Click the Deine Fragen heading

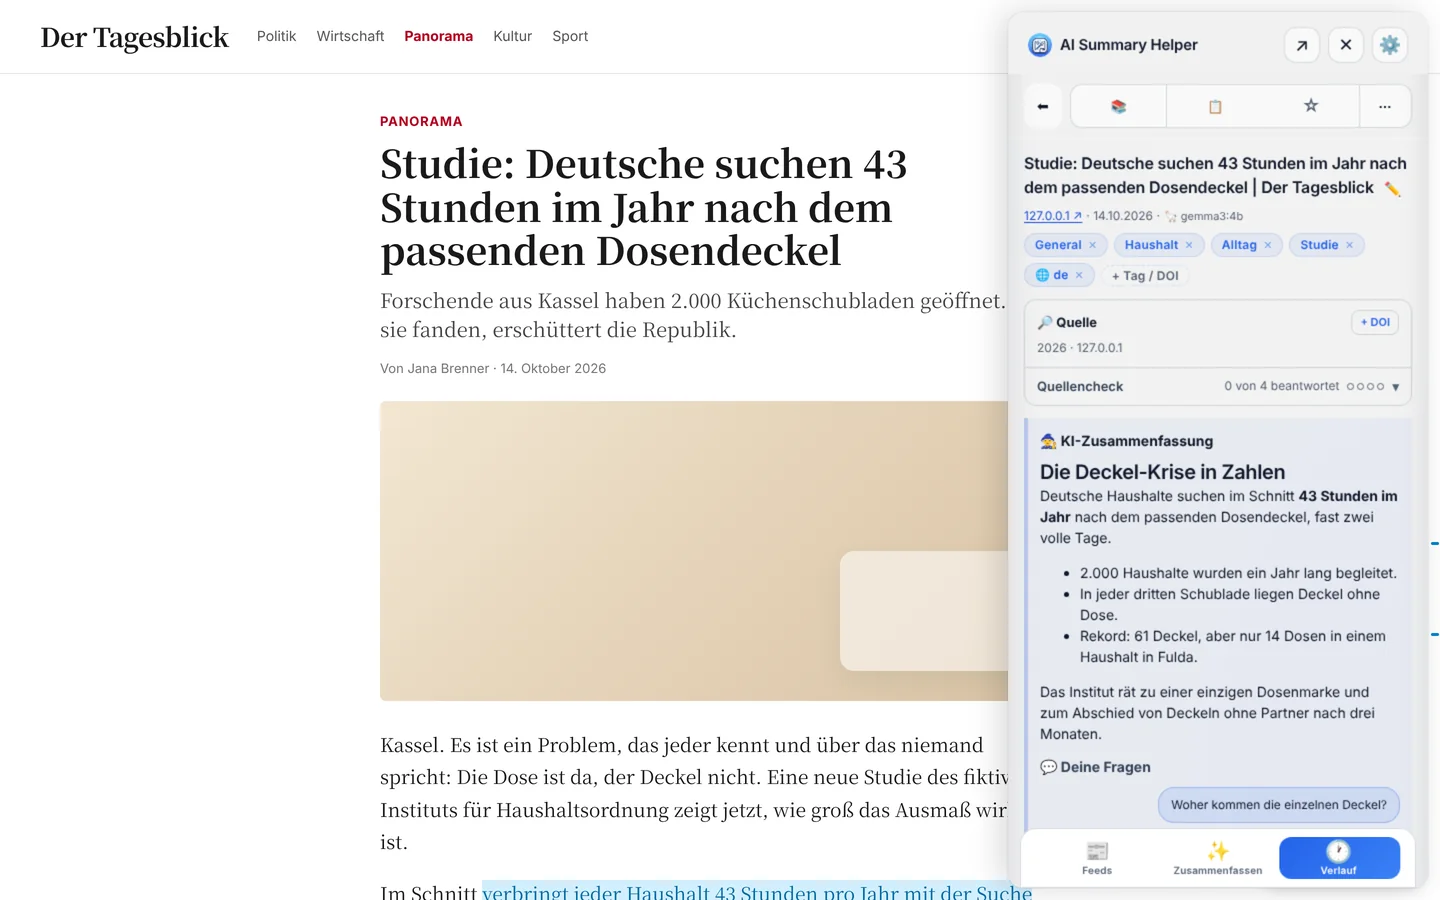pyautogui.click(x=1096, y=767)
